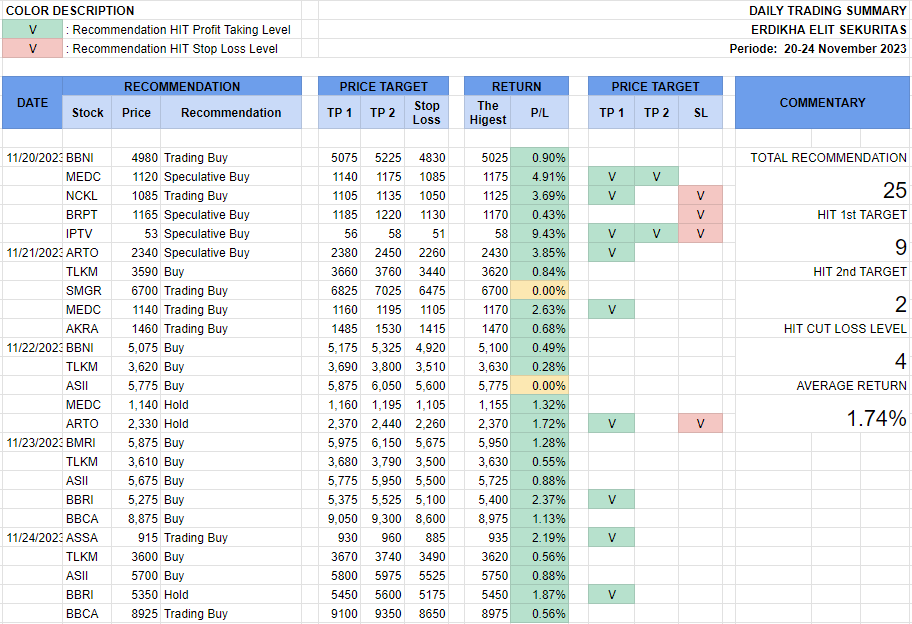Select the DAILY TRADING SUMMARY heading

(827, 11)
